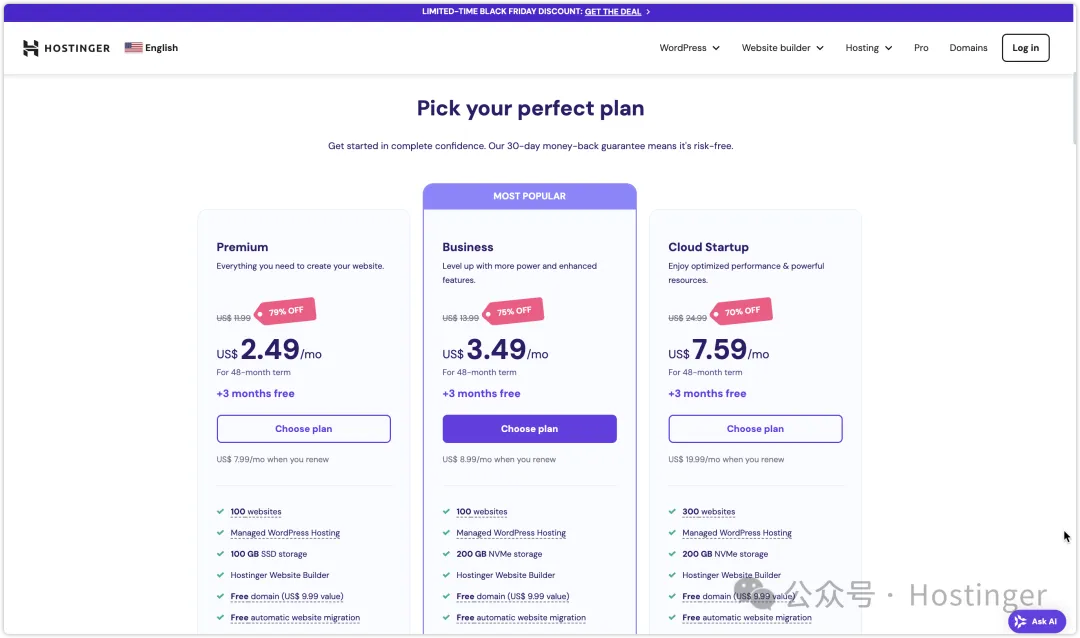
Task: Follow the Get the Deal link
Action: pyautogui.click(x=614, y=12)
